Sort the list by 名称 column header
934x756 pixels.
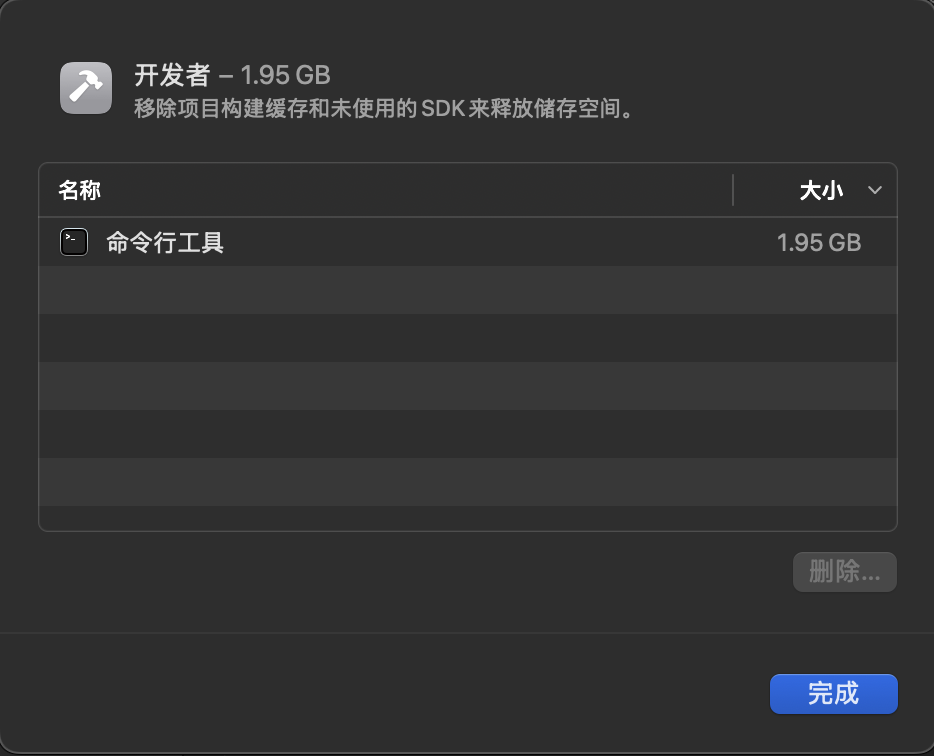80,191
